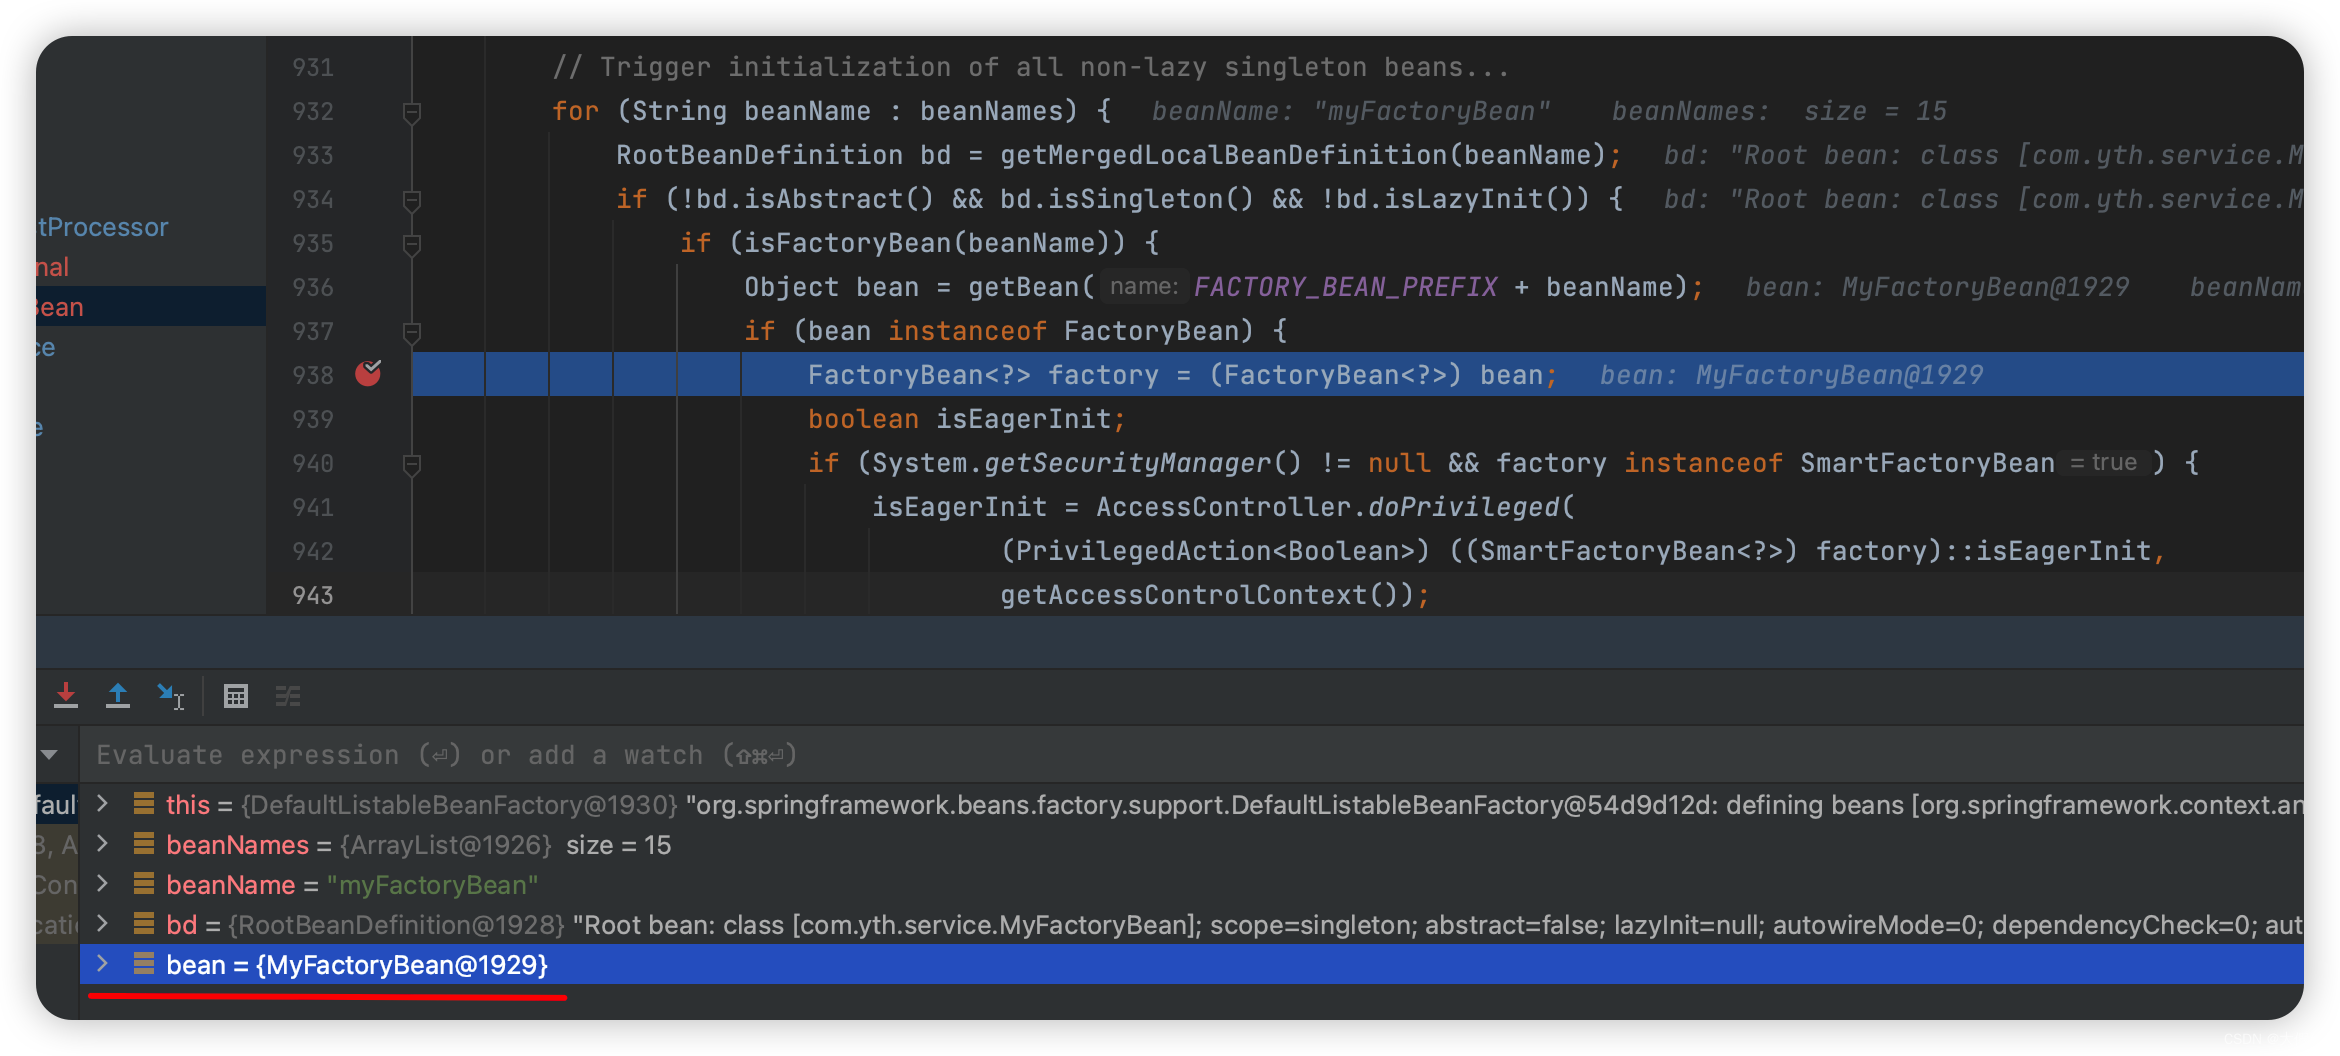2340x1056 pixels.
Task: Click the Trace Current Stream Chain icon
Action: click(288, 696)
